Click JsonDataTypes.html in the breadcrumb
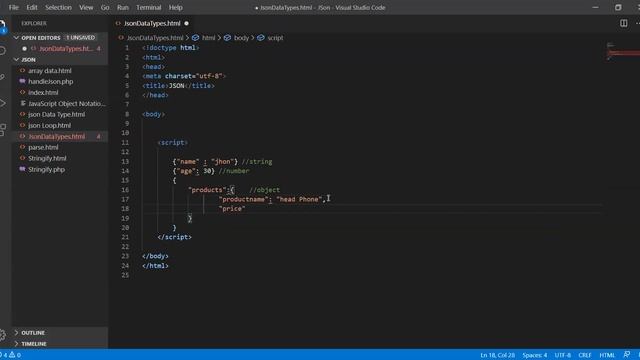This screenshot has height=360, width=640. pos(155,38)
